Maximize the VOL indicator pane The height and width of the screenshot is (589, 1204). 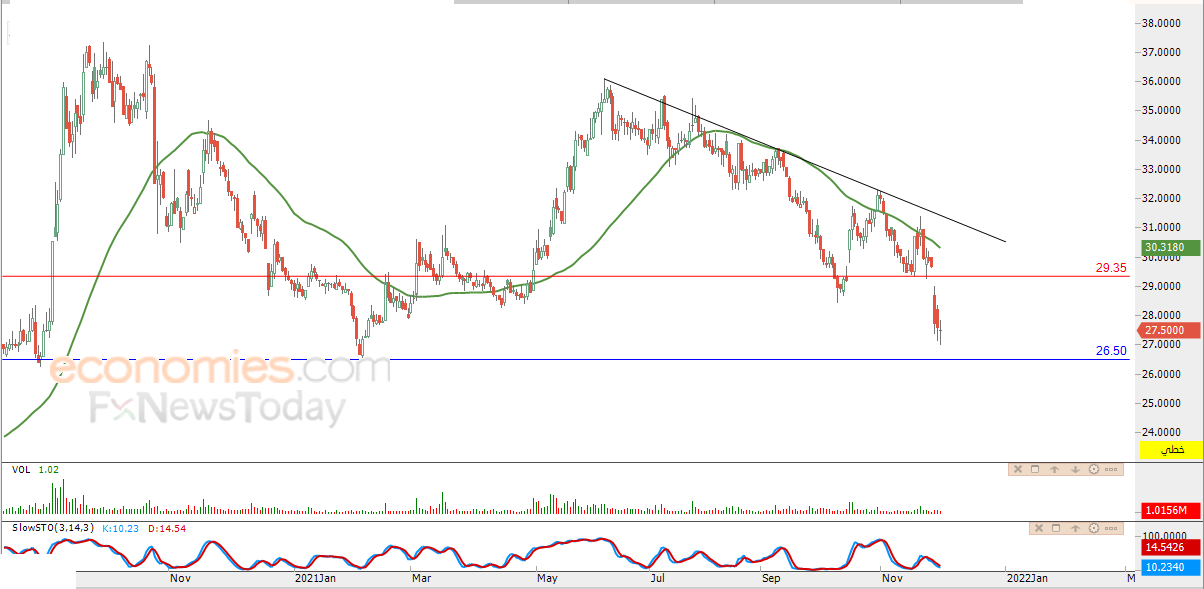click(1036, 469)
